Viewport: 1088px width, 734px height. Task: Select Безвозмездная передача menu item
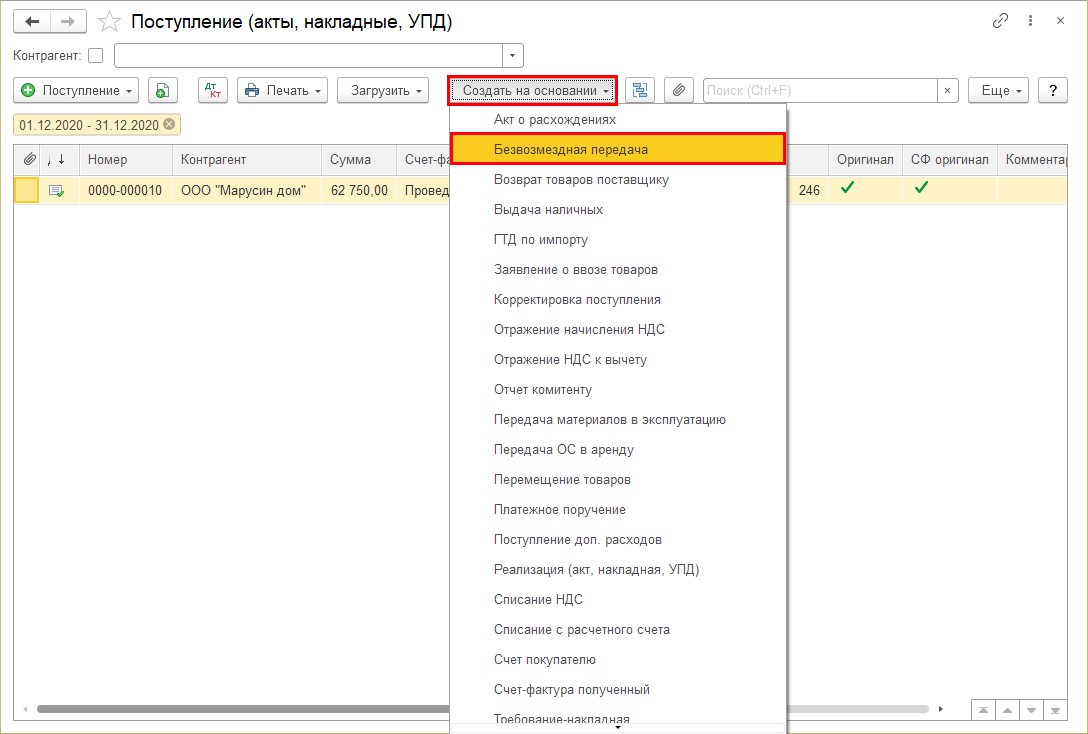(x=618, y=149)
